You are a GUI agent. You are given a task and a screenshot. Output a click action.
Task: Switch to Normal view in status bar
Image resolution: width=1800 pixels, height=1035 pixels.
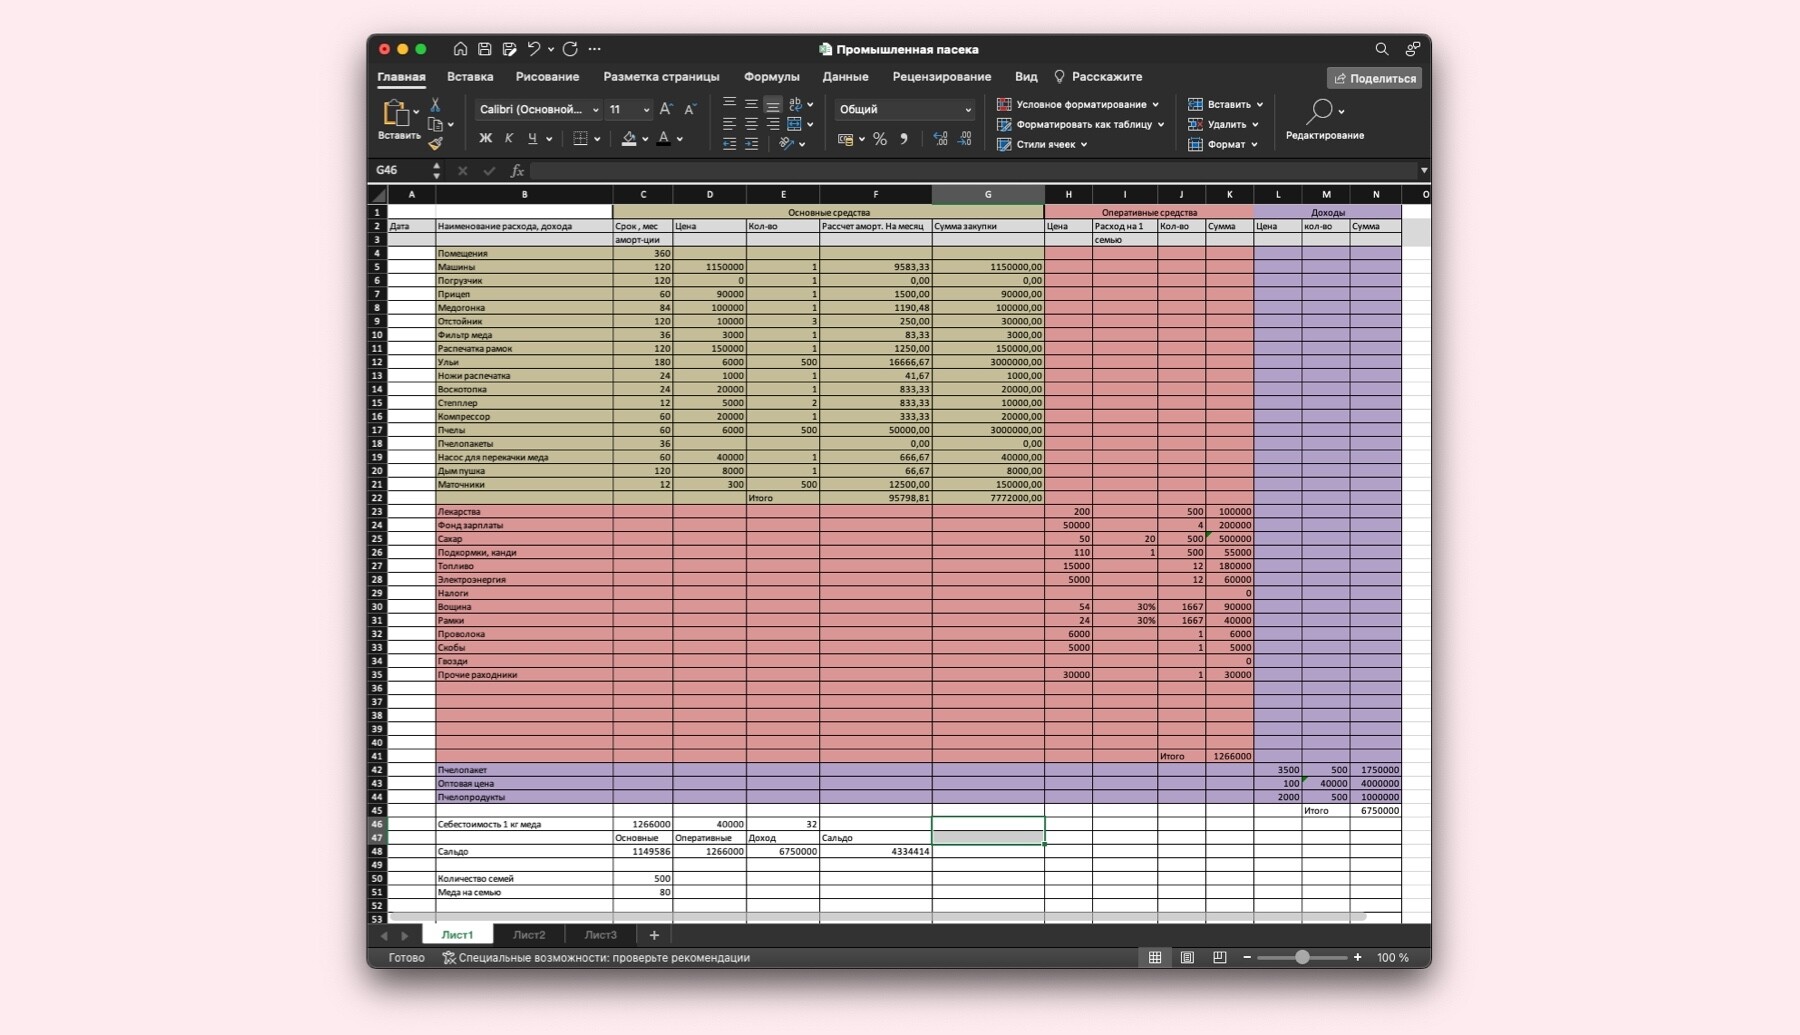point(1155,957)
